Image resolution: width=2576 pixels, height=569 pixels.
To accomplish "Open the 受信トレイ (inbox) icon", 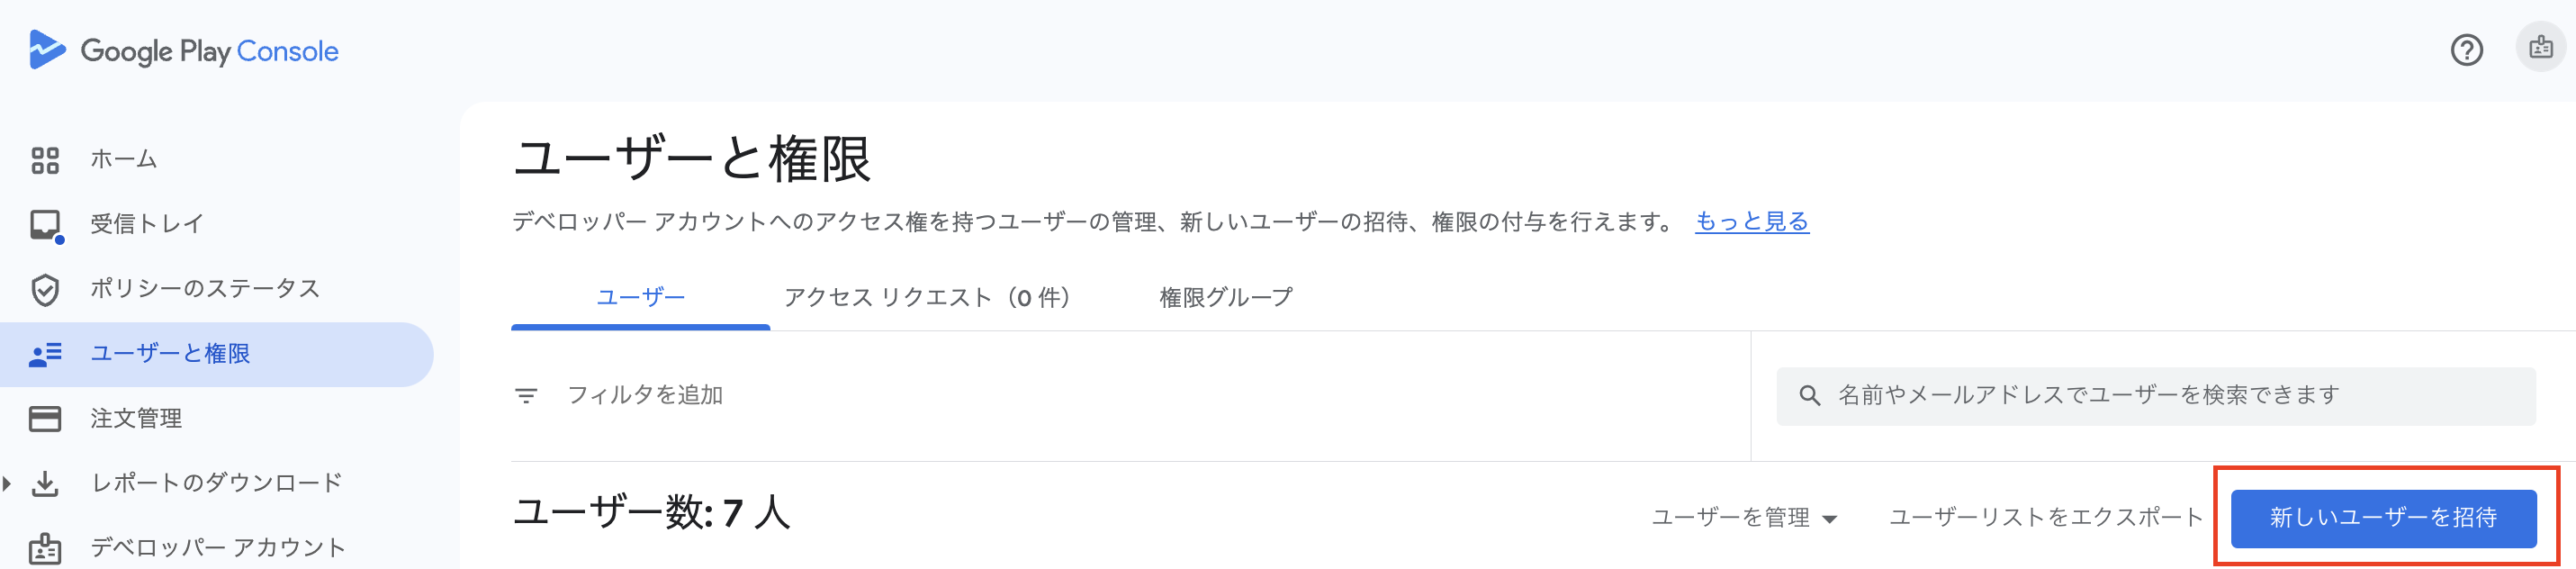I will [46, 223].
